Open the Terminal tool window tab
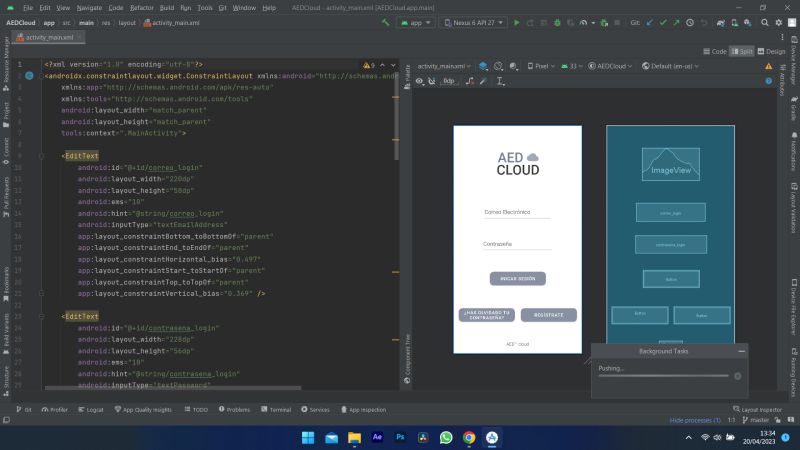 tap(276, 410)
